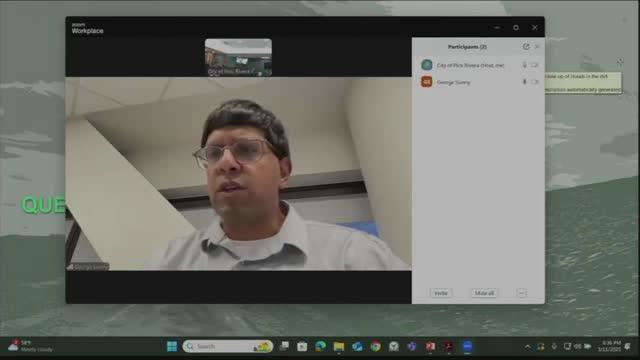Viewport: 640px width, 360px height.
Task: Open File Explorer from the taskbar
Action: [x=339, y=347]
